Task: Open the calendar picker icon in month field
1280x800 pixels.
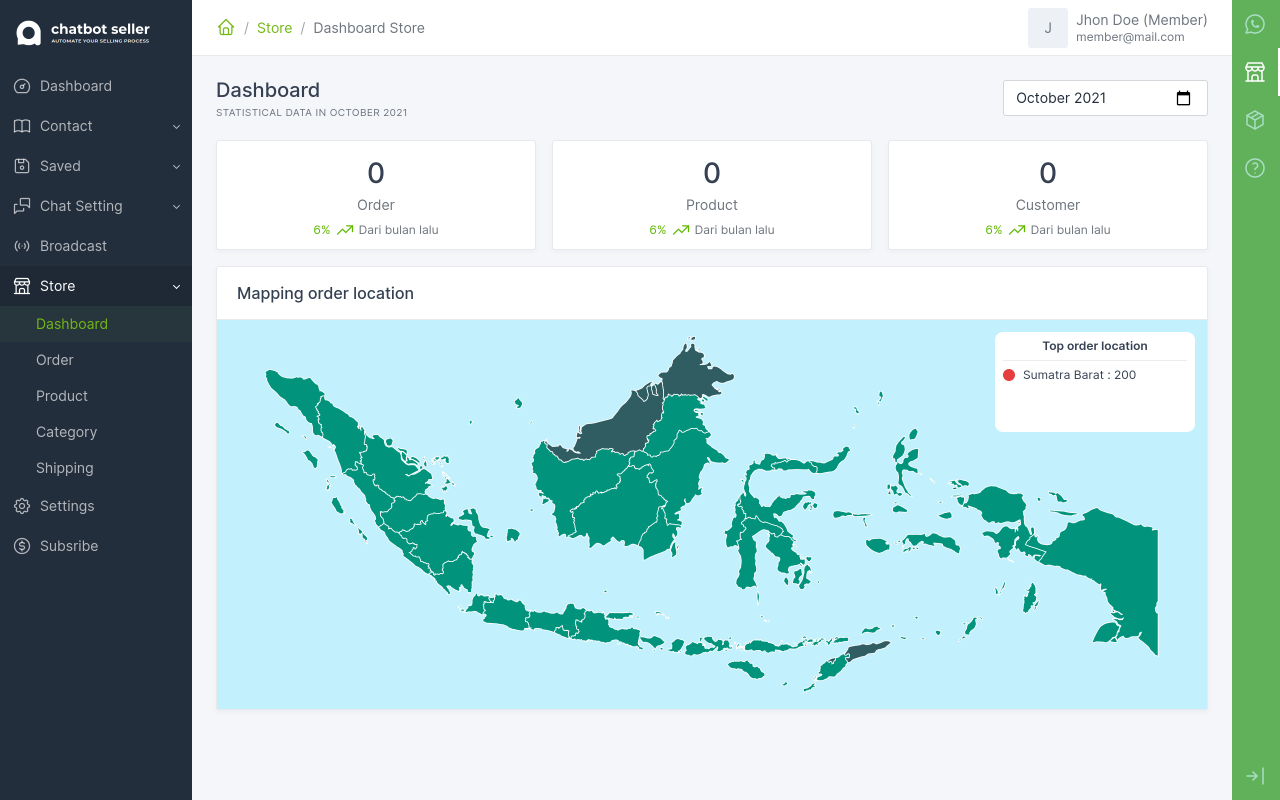Action: pyautogui.click(x=1184, y=98)
